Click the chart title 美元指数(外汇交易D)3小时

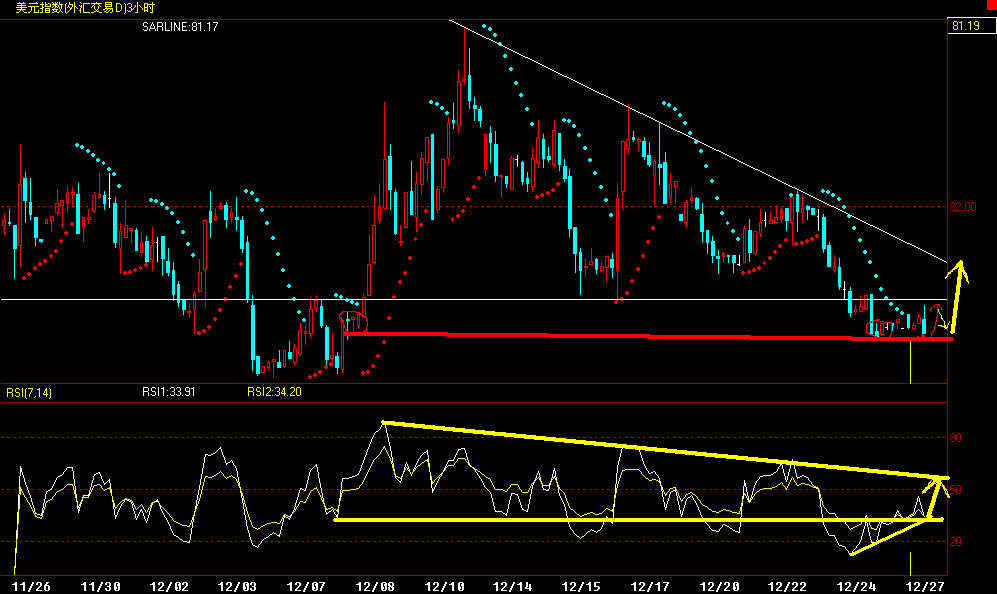click(x=85, y=8)
